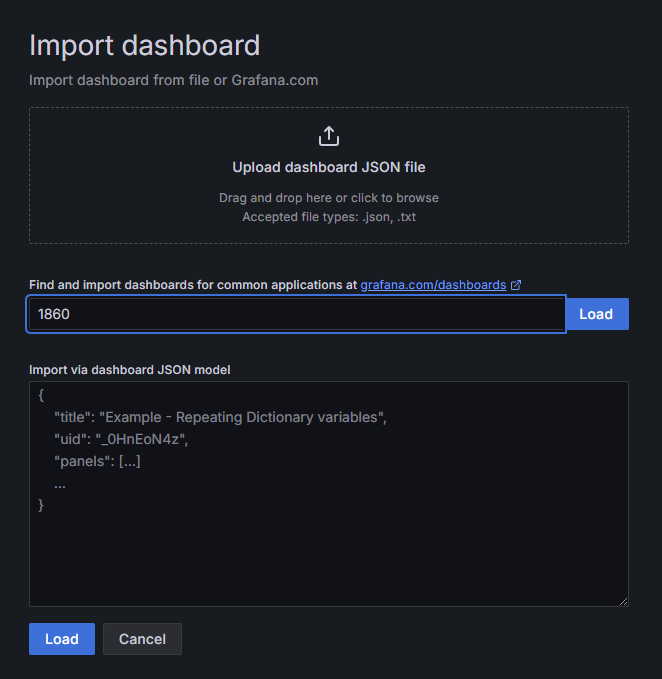
Task: Click the 'Import dashboard' page title
Action: coord(144,45)
